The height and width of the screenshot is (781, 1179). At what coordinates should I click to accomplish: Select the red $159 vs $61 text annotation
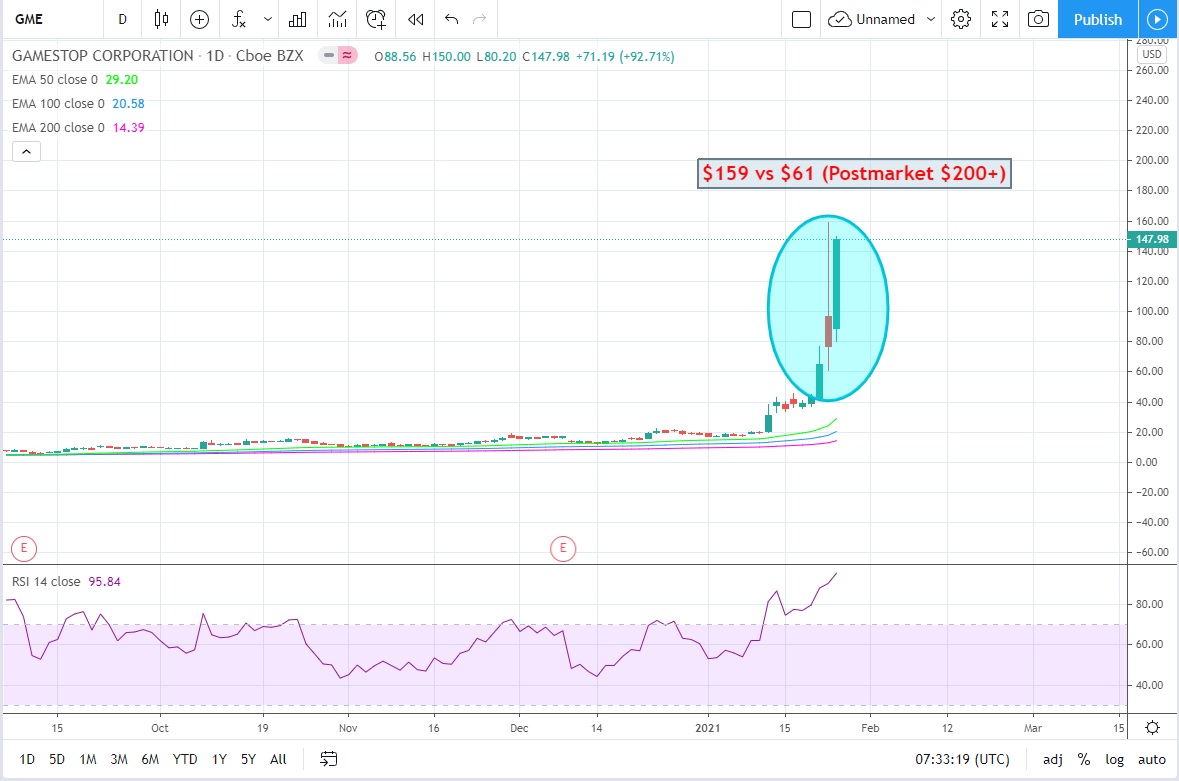(x=854, y=174)
